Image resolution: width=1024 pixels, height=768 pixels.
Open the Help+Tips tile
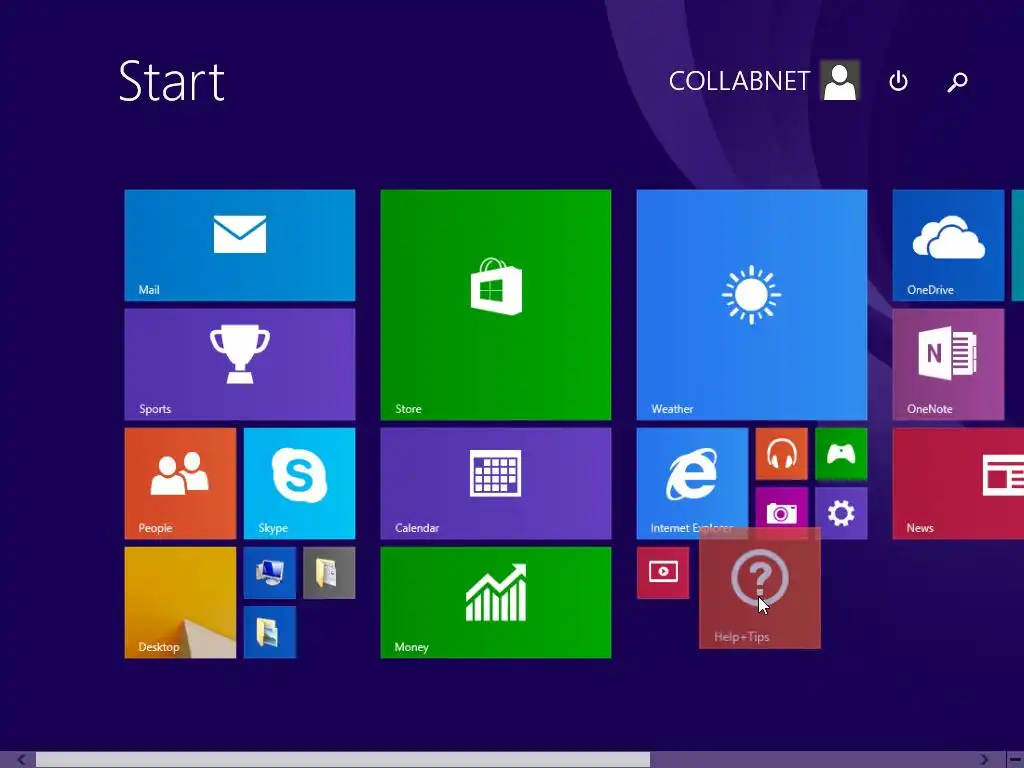click(x=760, y=588)
